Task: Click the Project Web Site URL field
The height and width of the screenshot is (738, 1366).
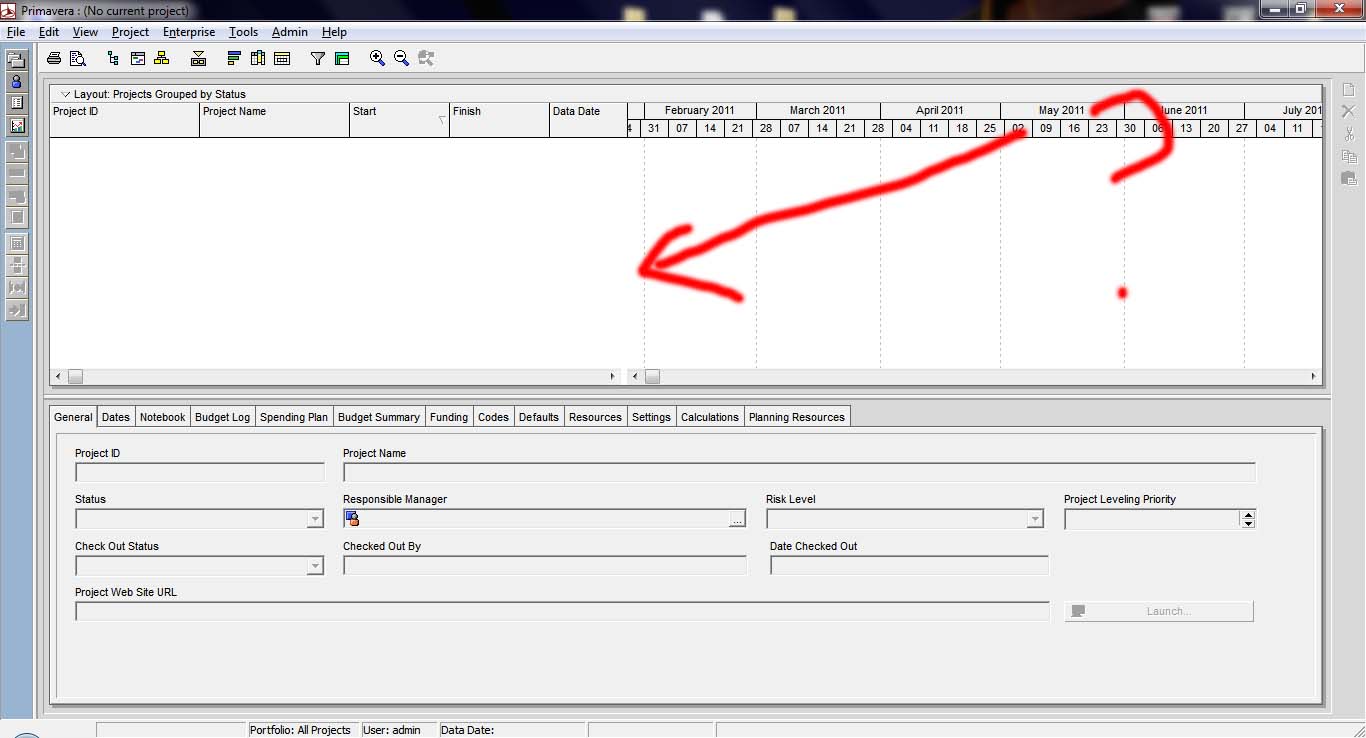Action: click(562, 611)
